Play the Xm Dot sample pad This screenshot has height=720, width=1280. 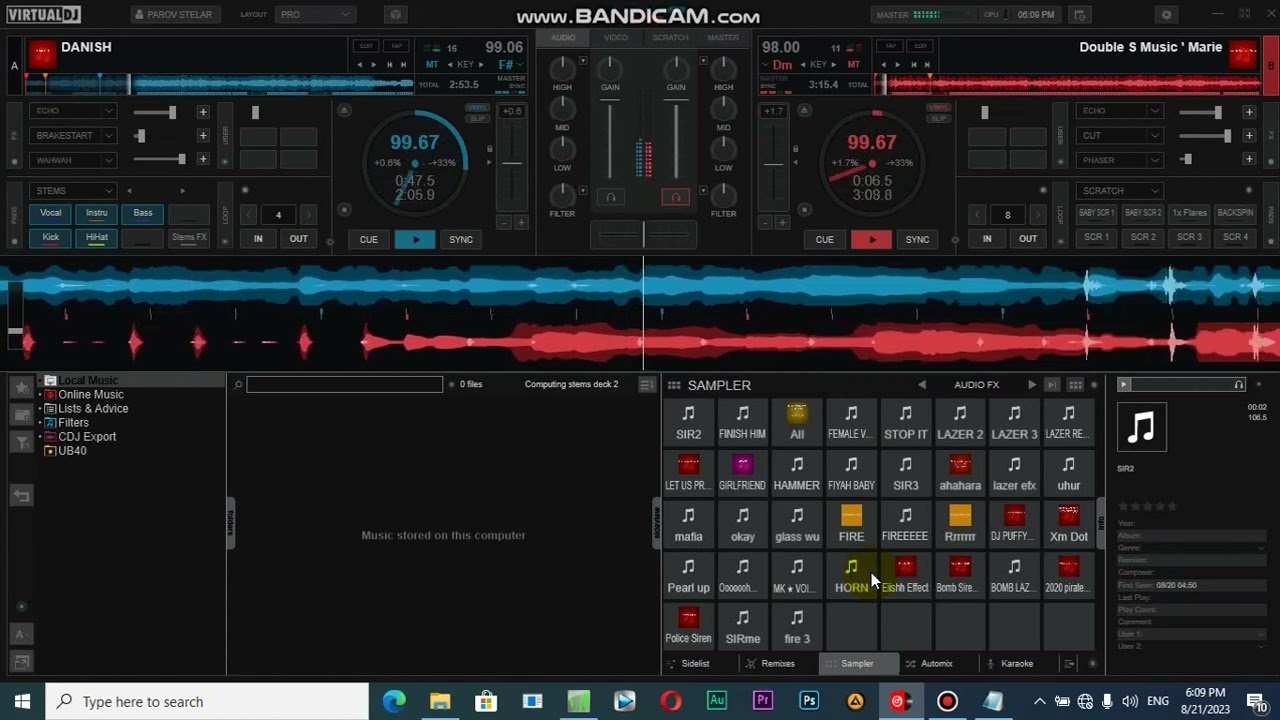pyautogui.click(x=1068, y=524)
